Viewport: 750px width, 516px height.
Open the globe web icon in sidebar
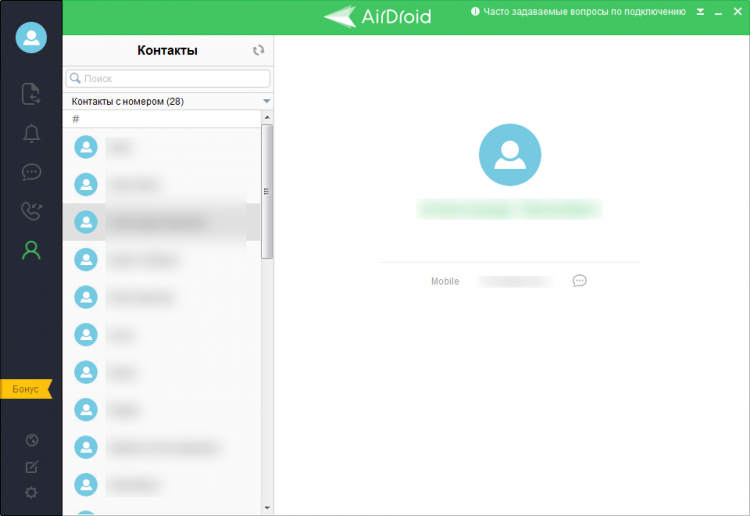(x=32, y=440)
